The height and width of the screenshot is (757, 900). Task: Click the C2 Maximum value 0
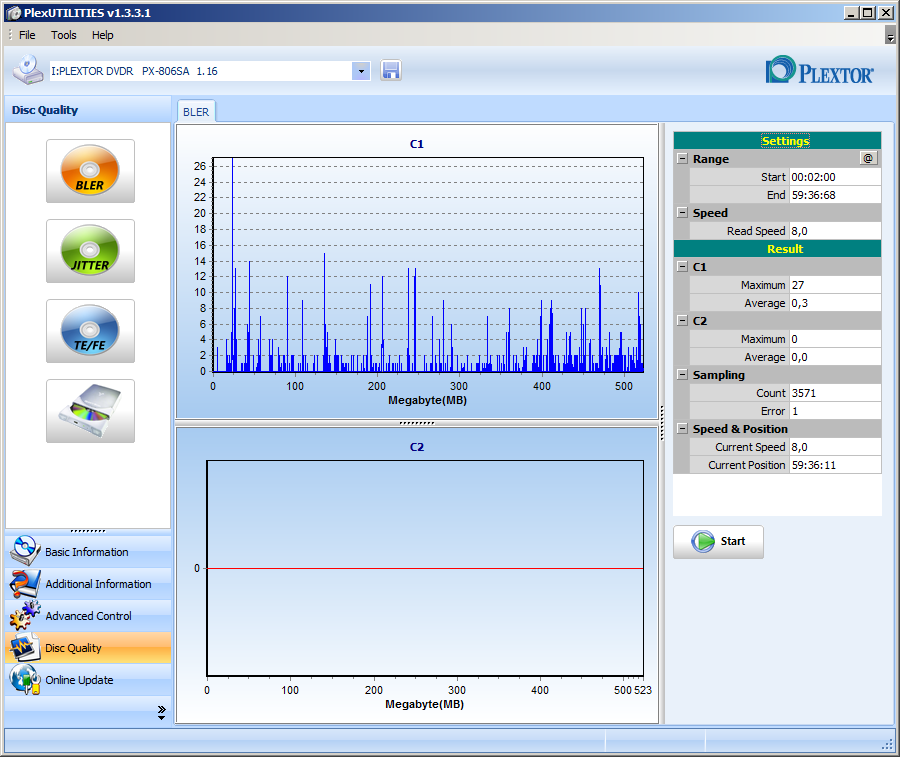coord(835,339)
